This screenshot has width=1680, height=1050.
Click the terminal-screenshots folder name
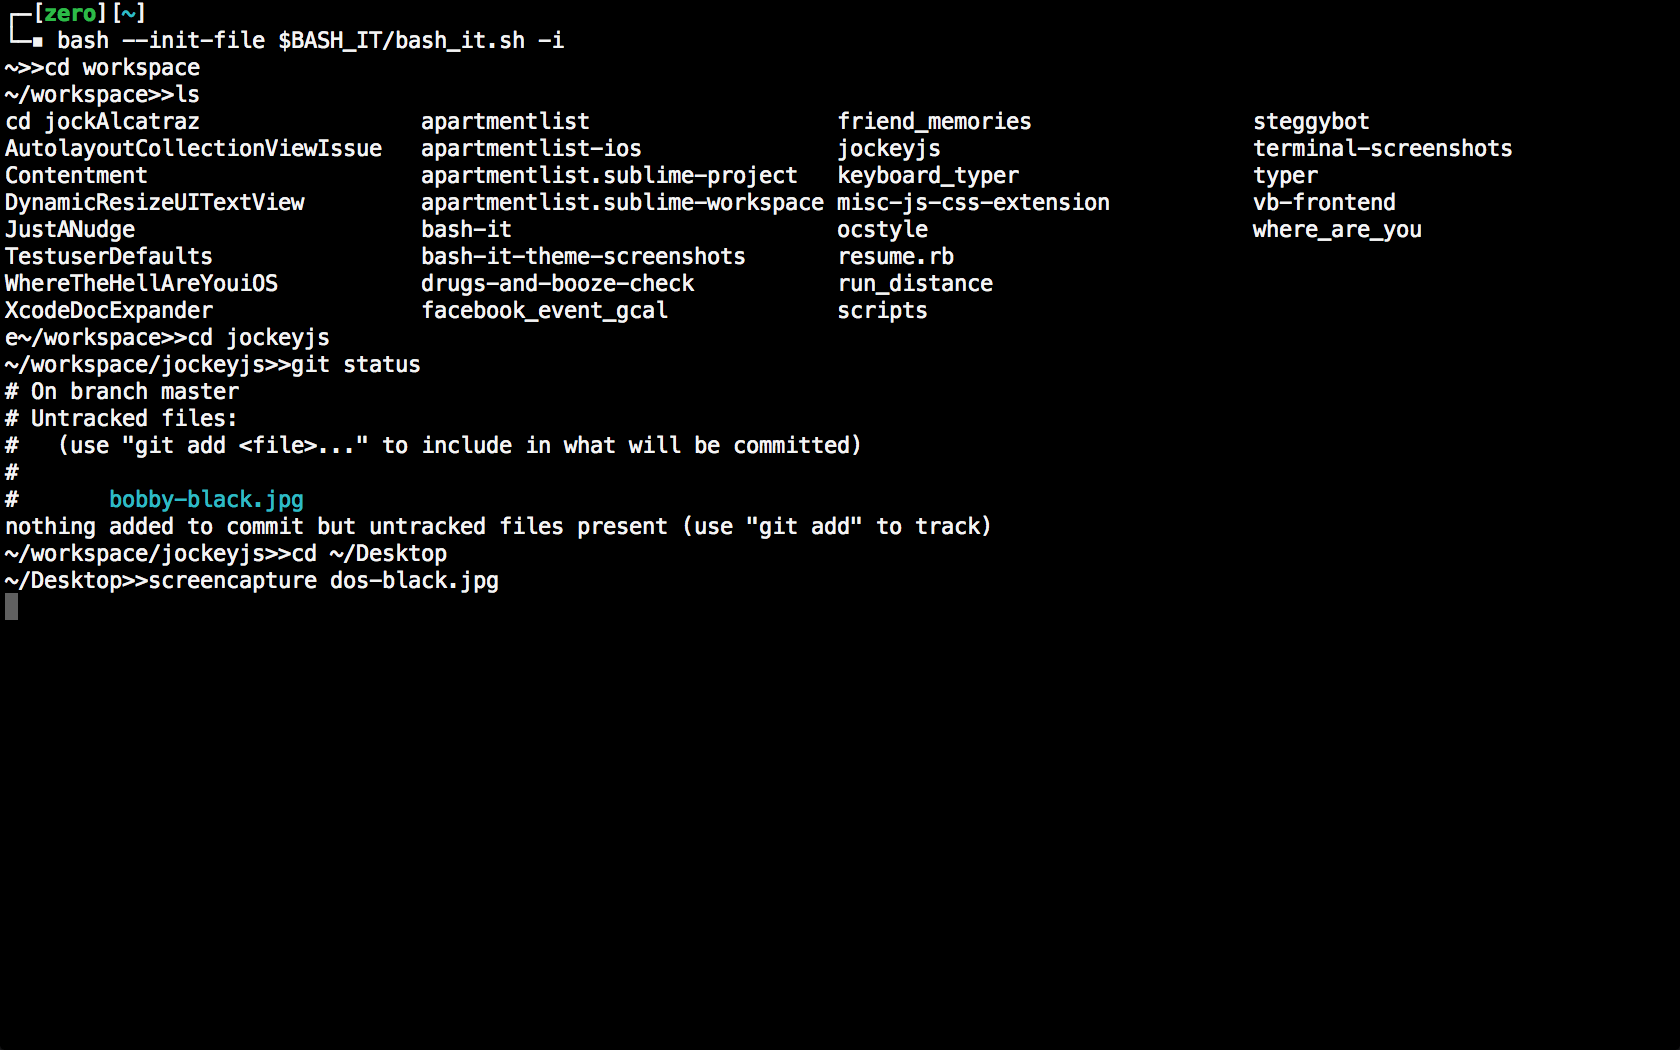(x=1382, y=148)
